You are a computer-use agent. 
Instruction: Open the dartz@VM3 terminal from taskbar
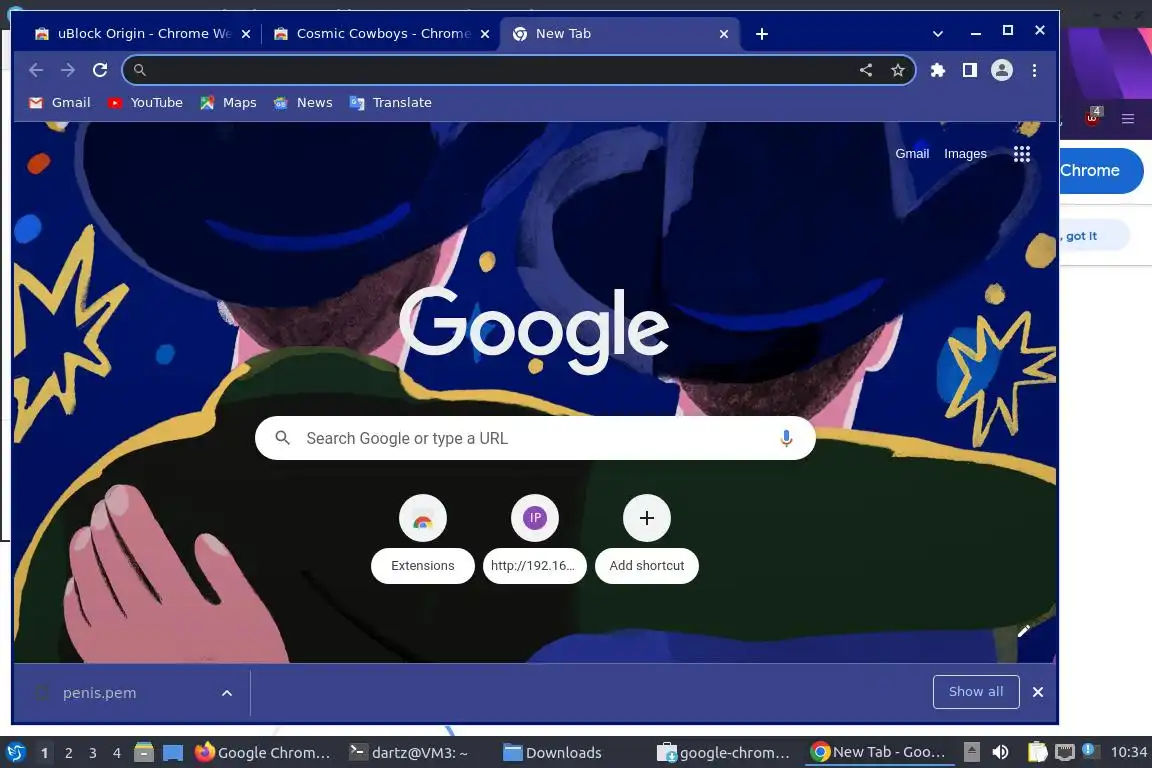point(409,752)
